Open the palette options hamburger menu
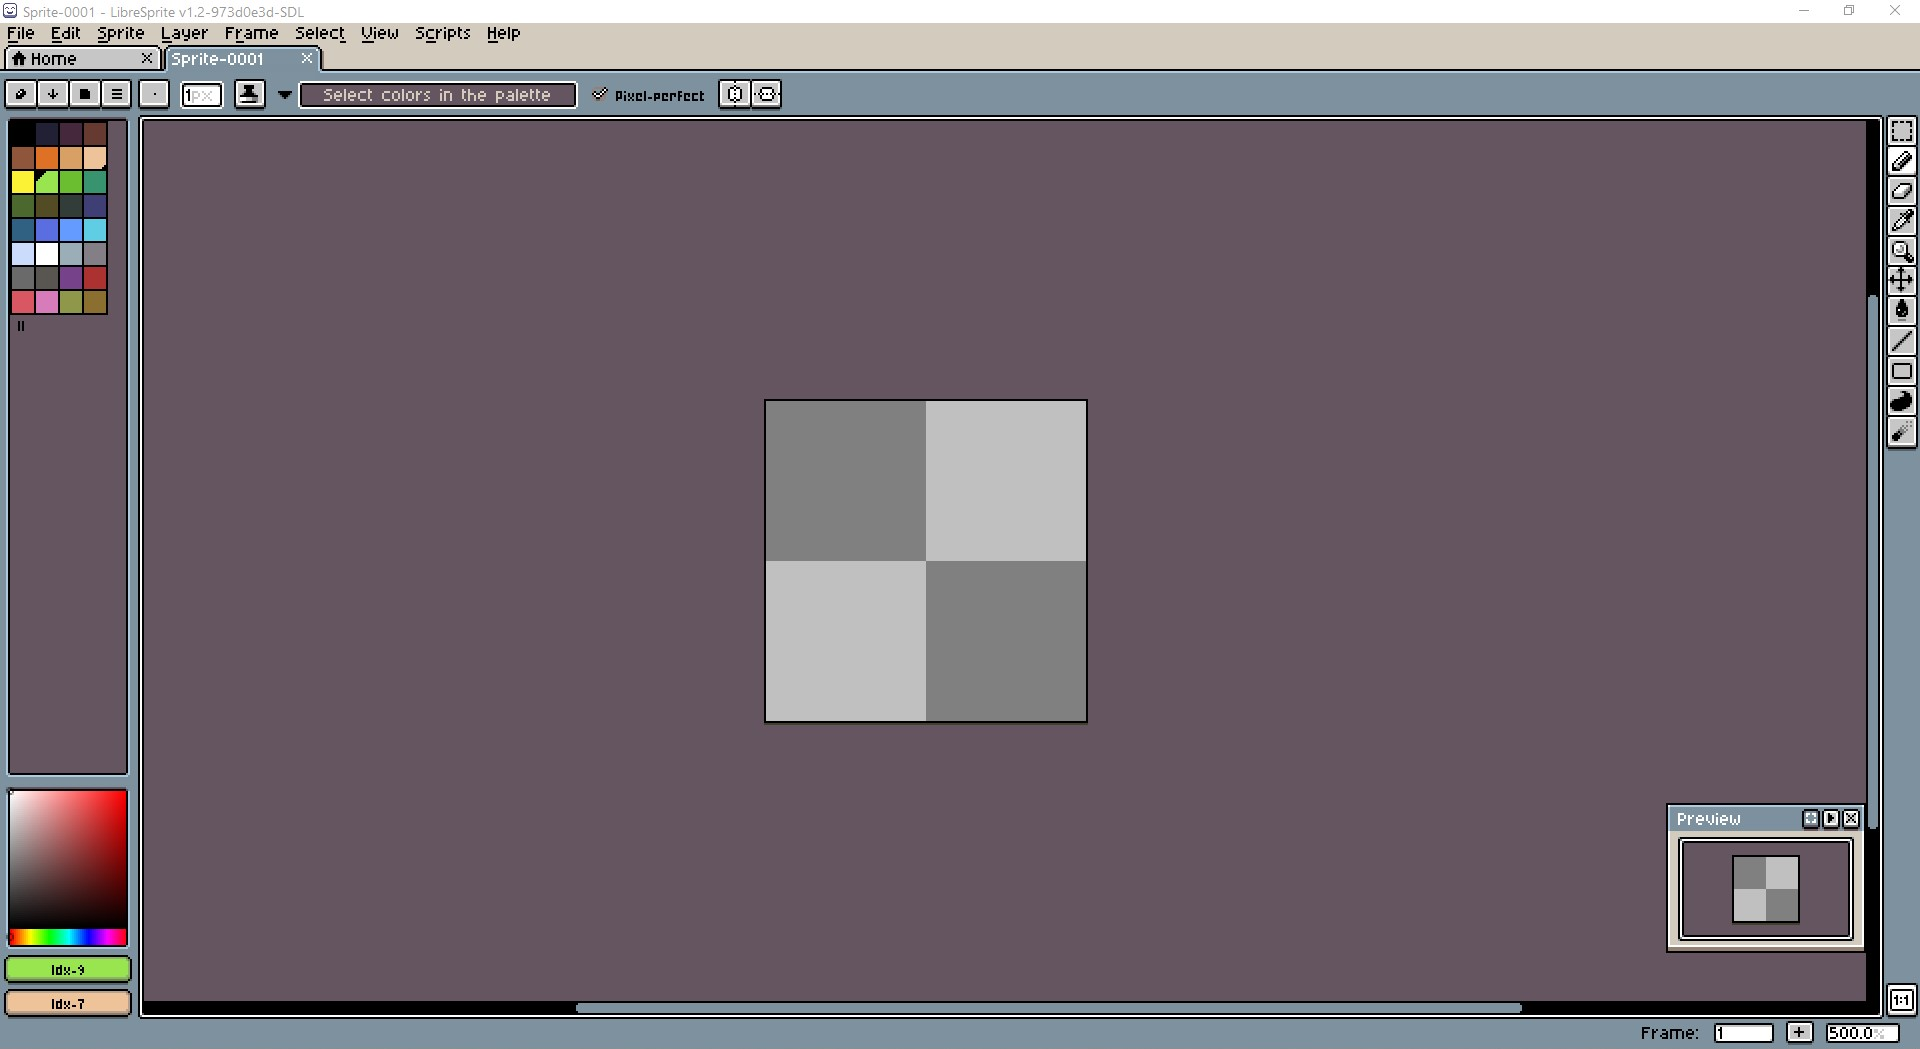Viewport: 1920px width, 1049px height. (117, 94)
